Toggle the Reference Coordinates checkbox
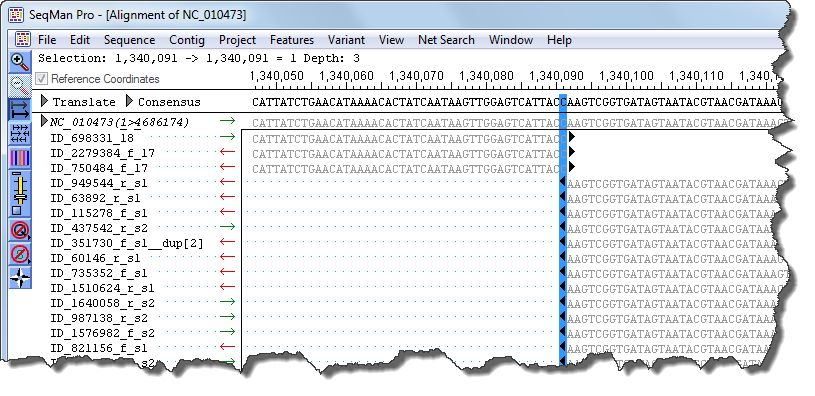 42,79
